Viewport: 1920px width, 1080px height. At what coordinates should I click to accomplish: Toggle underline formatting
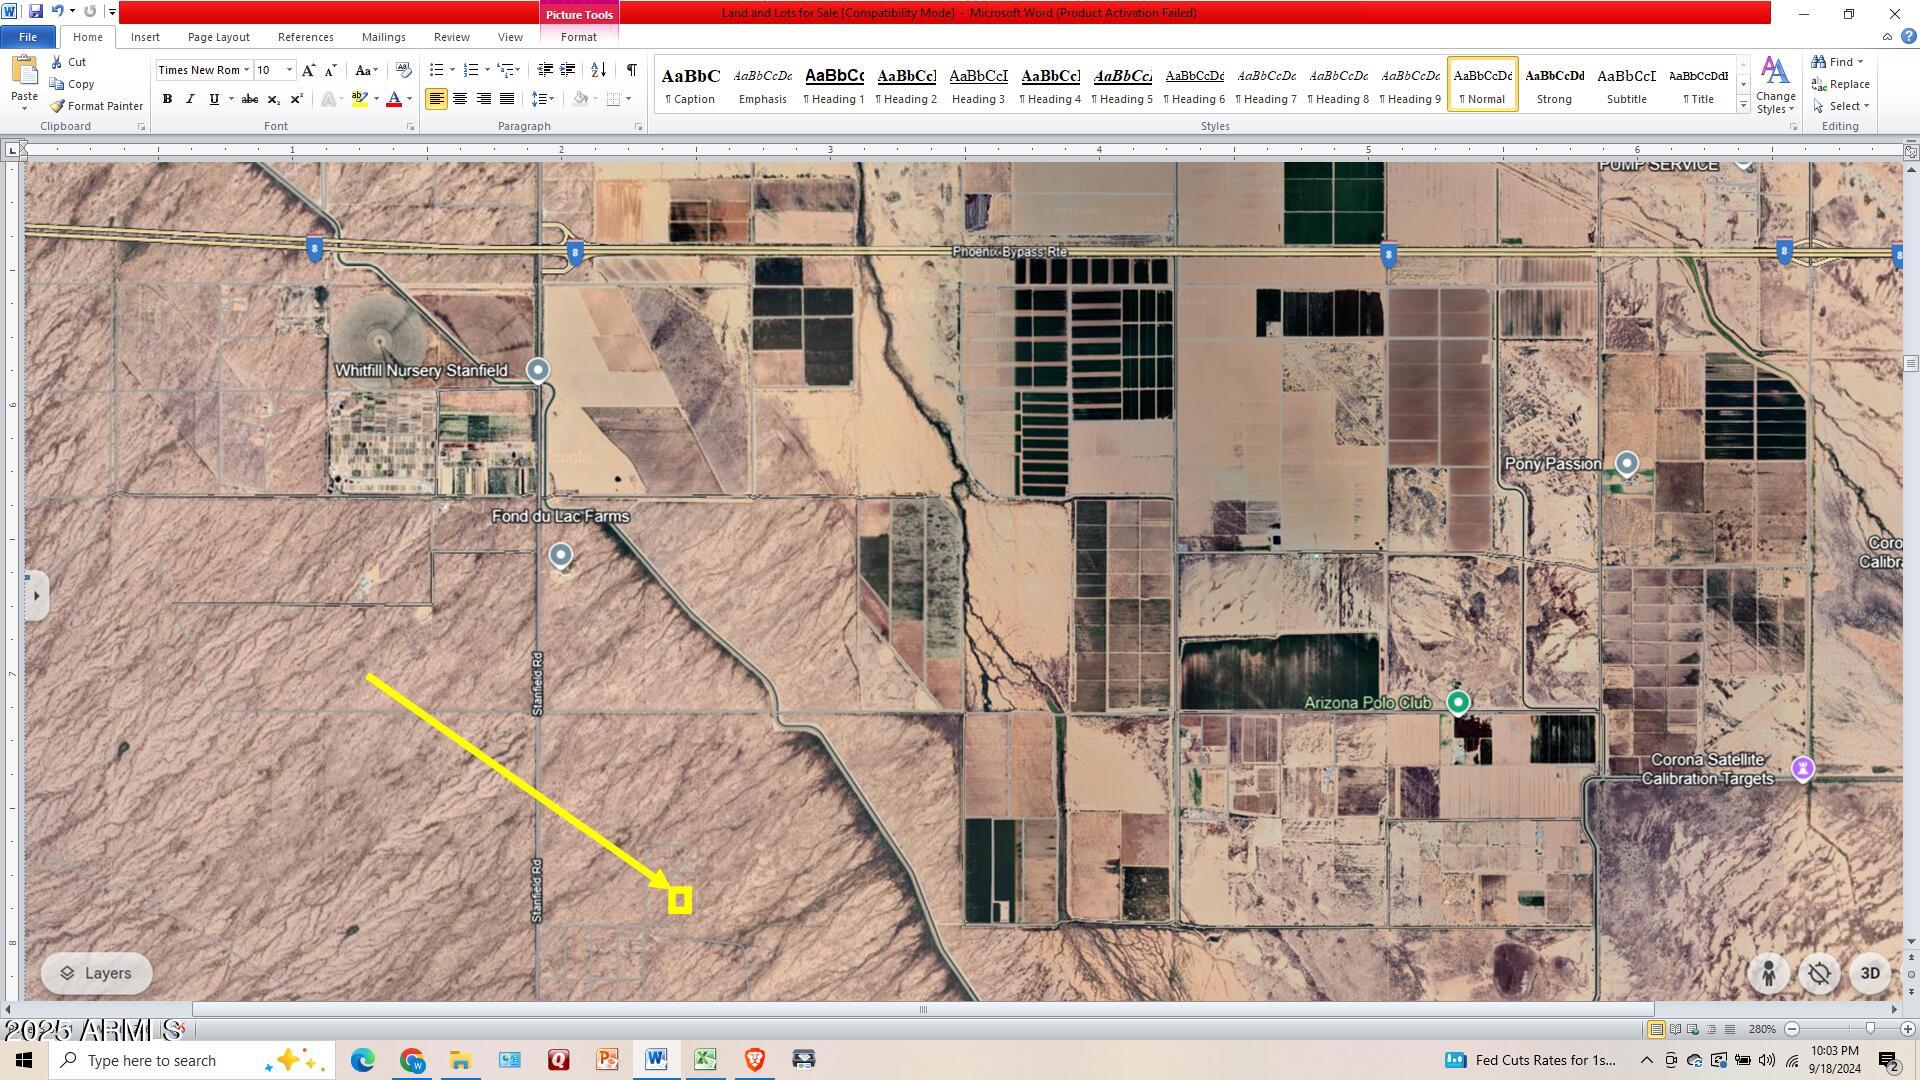(213, 99)
